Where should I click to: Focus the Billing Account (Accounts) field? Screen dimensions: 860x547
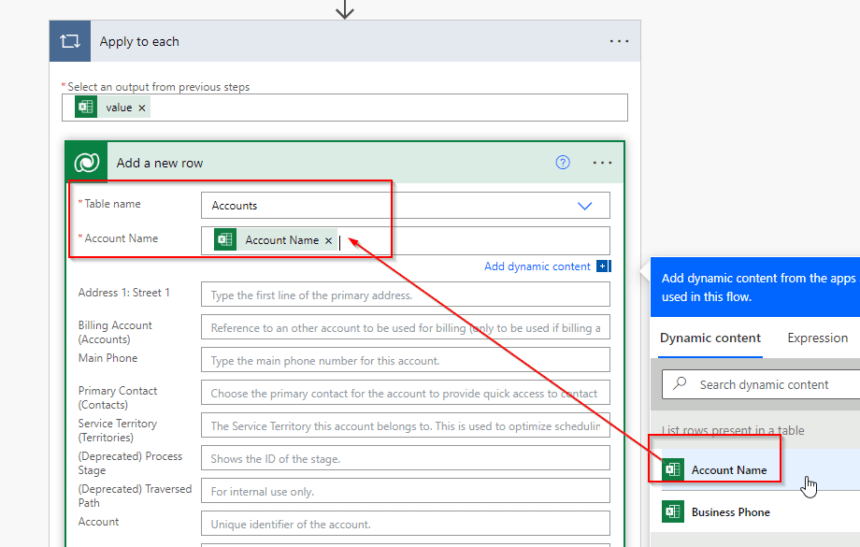click(x=405, y=328)
